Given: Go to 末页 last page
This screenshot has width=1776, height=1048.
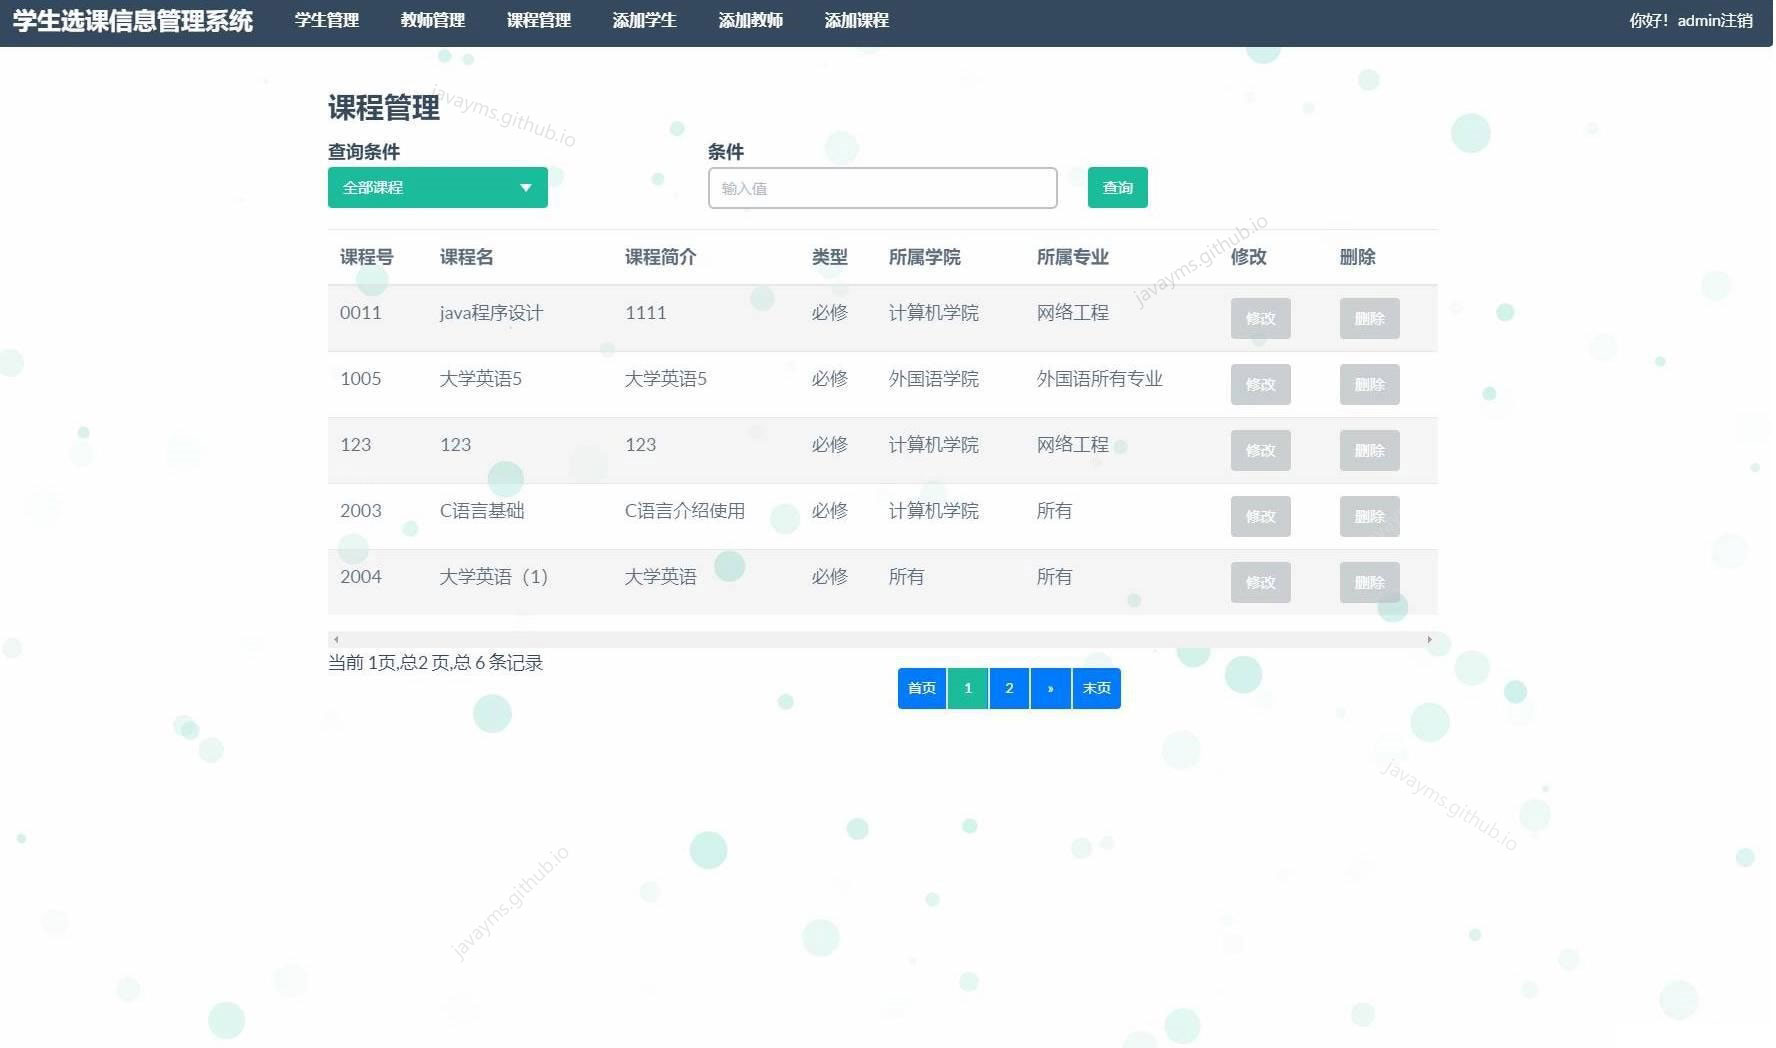Looking at the screenshot, I should (1096, 688).
